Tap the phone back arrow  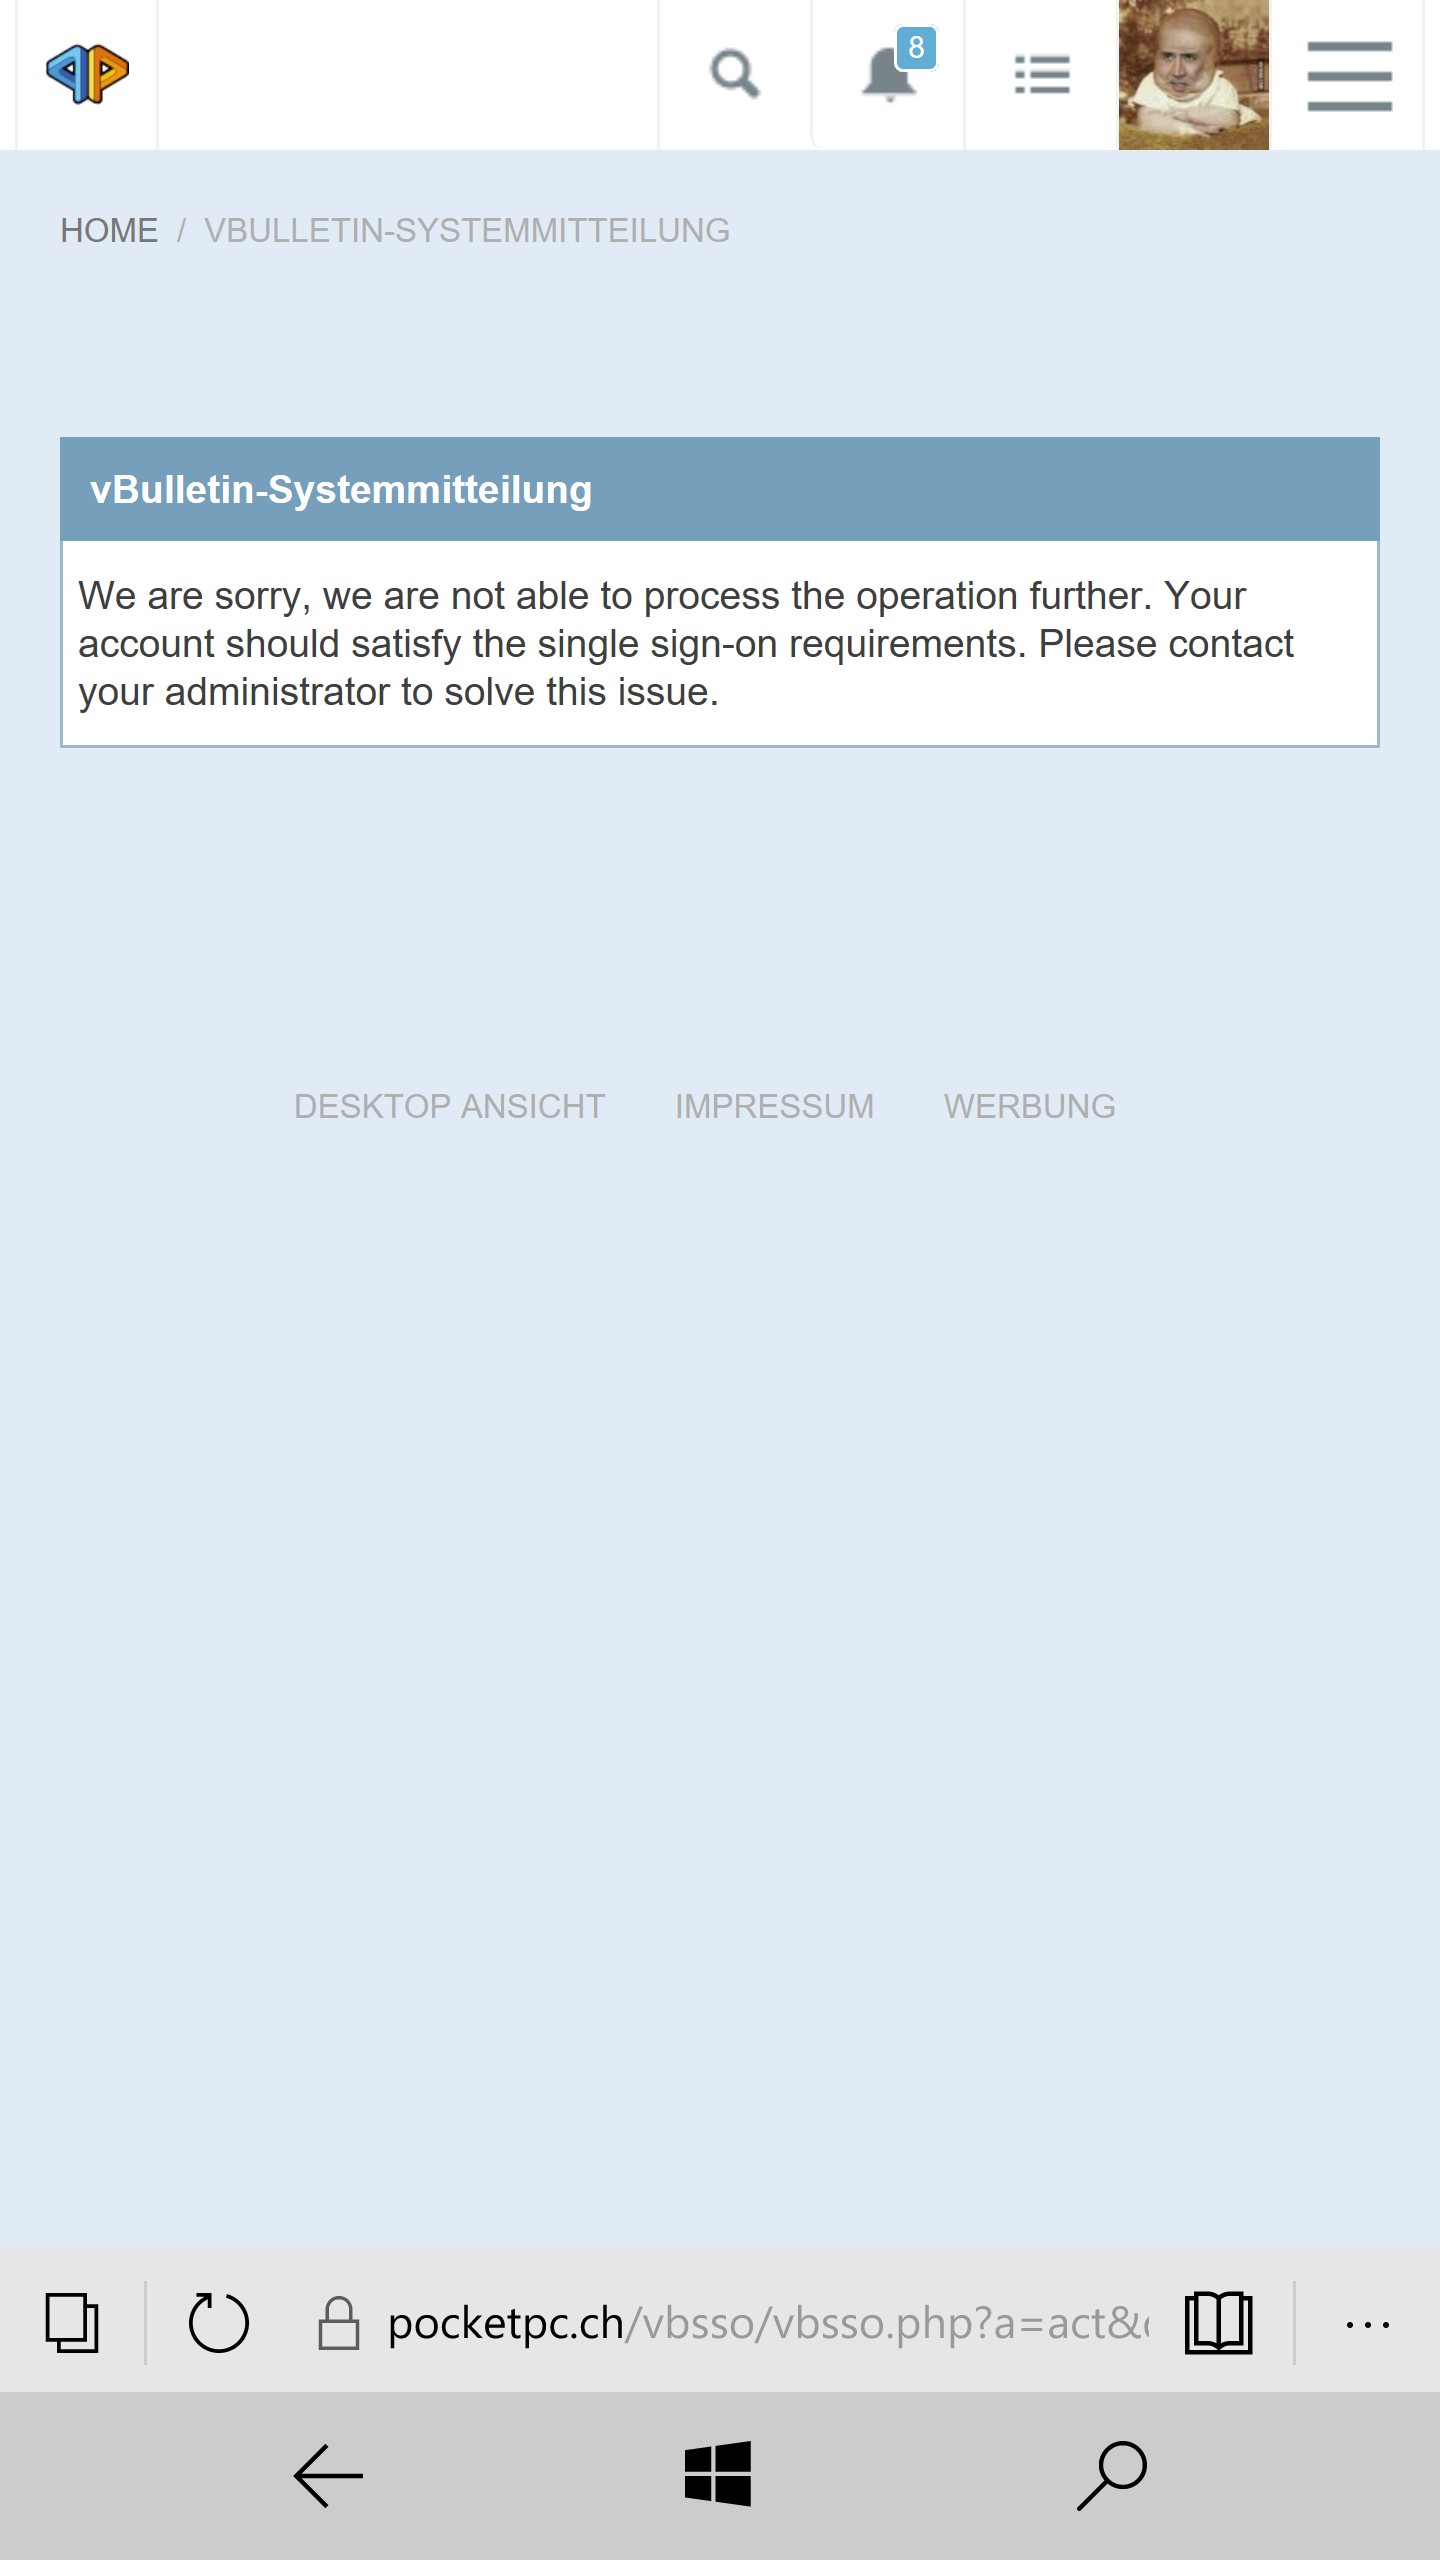click(328, 2476)
